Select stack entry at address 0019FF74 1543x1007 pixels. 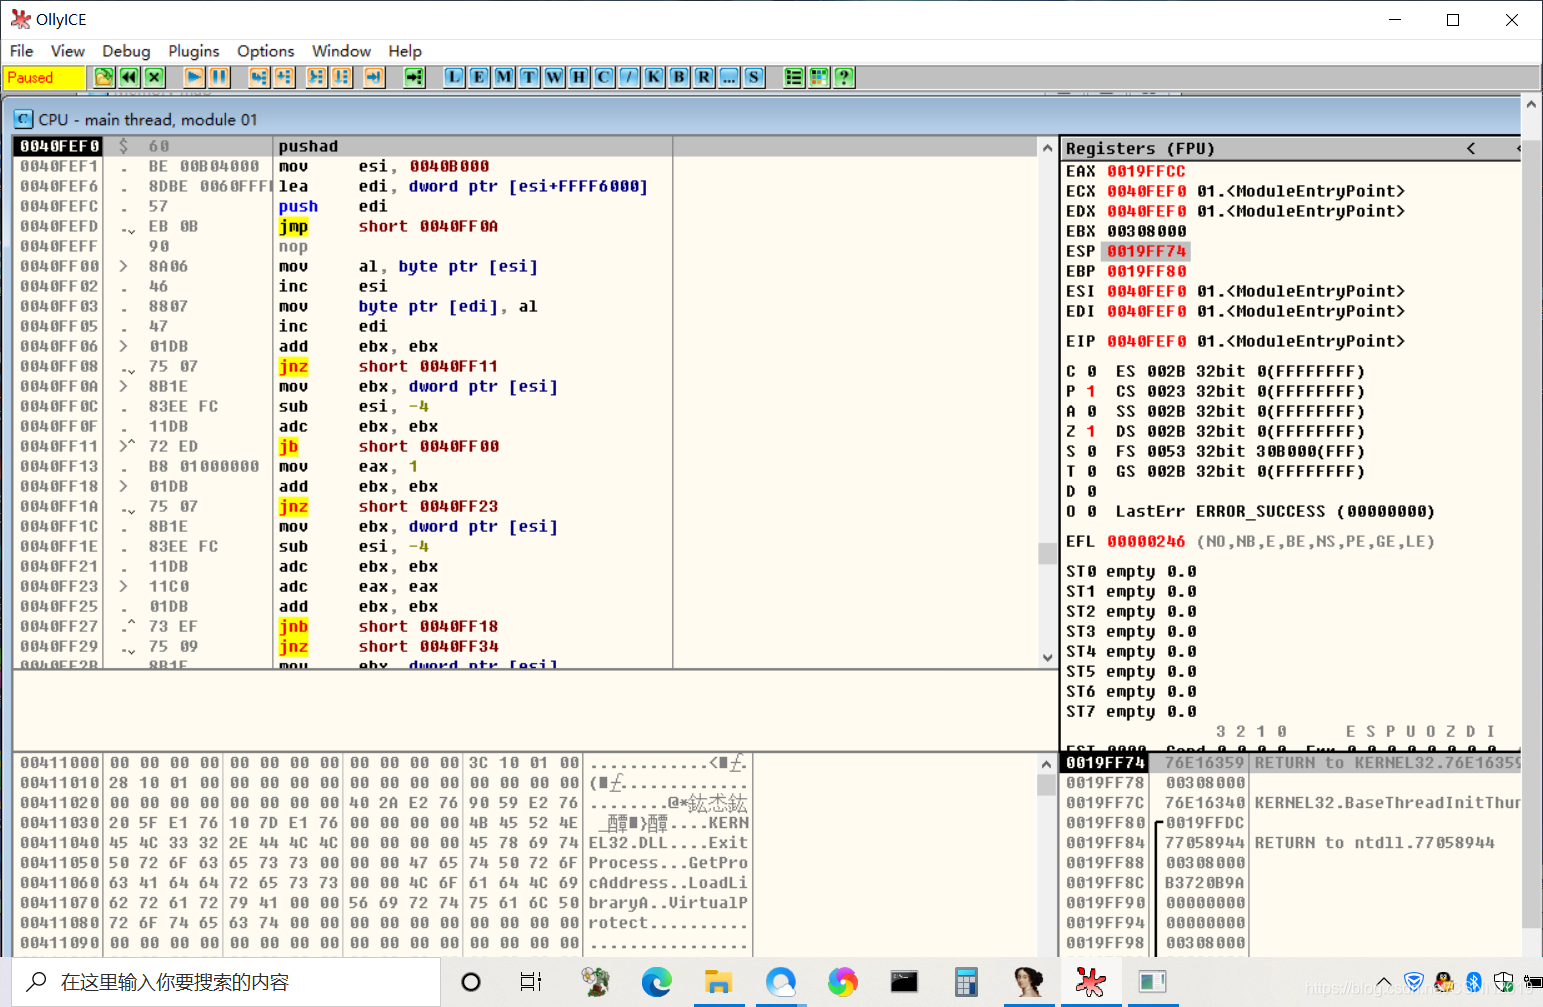(x=1290, y=763)
